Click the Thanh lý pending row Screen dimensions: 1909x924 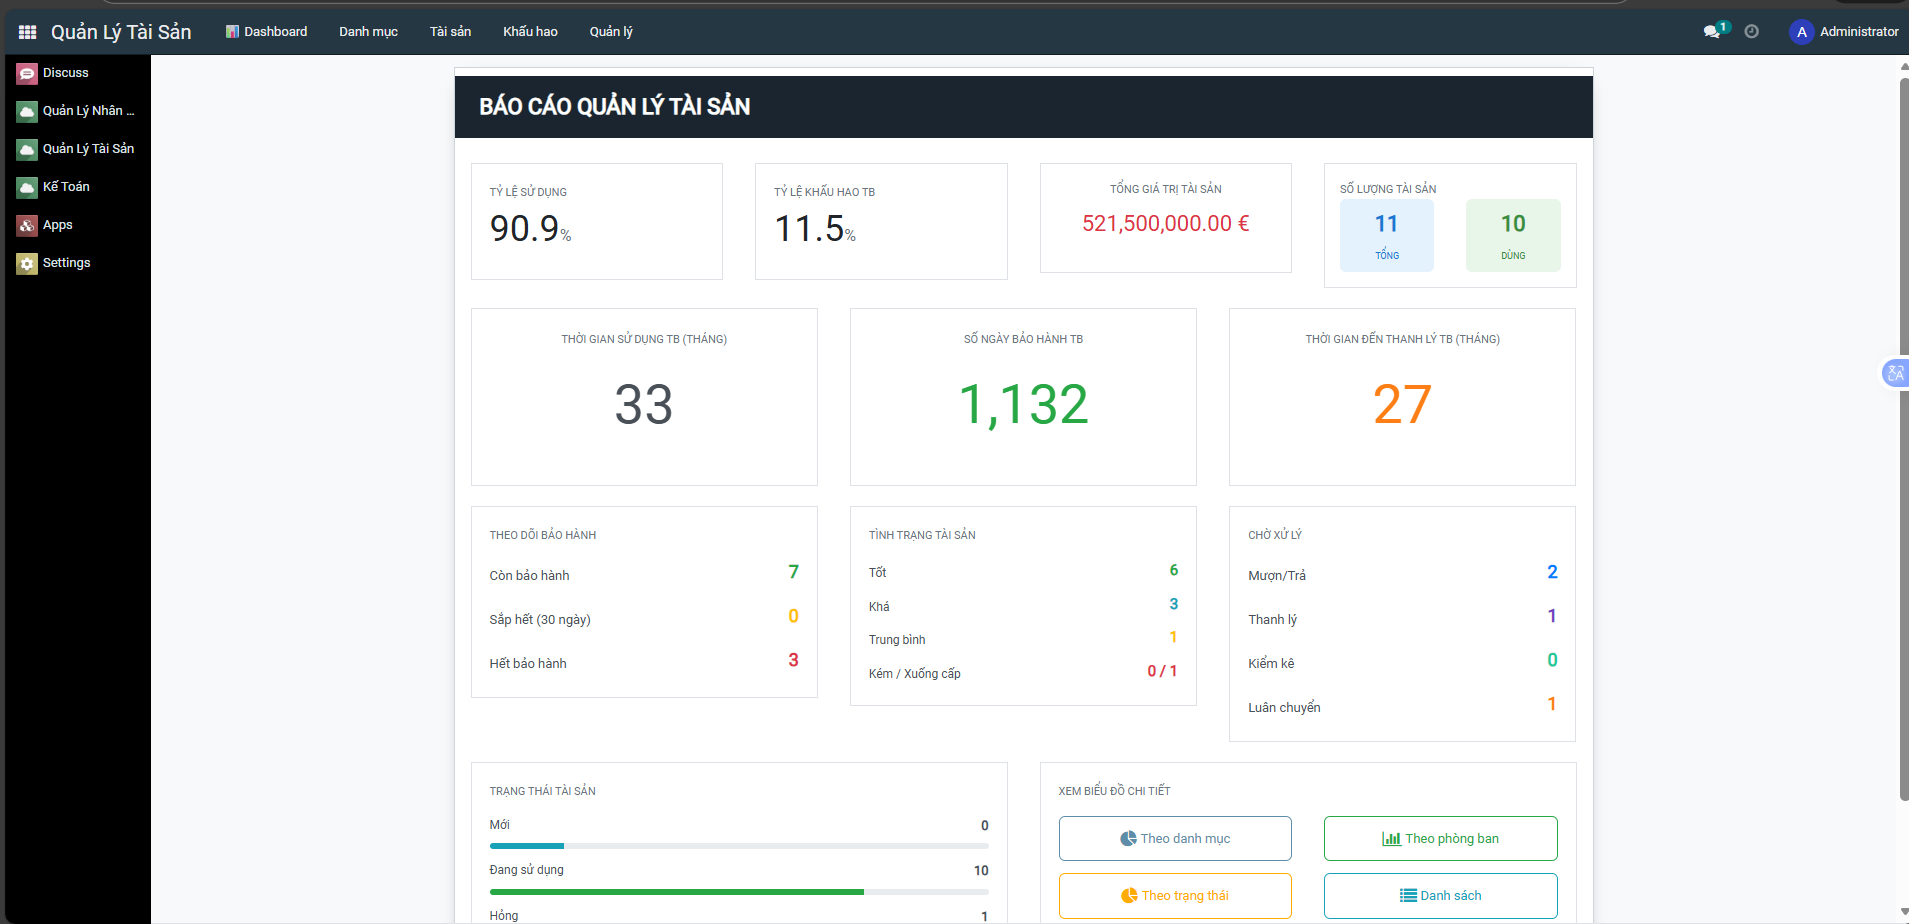(x=1402, y=619)
